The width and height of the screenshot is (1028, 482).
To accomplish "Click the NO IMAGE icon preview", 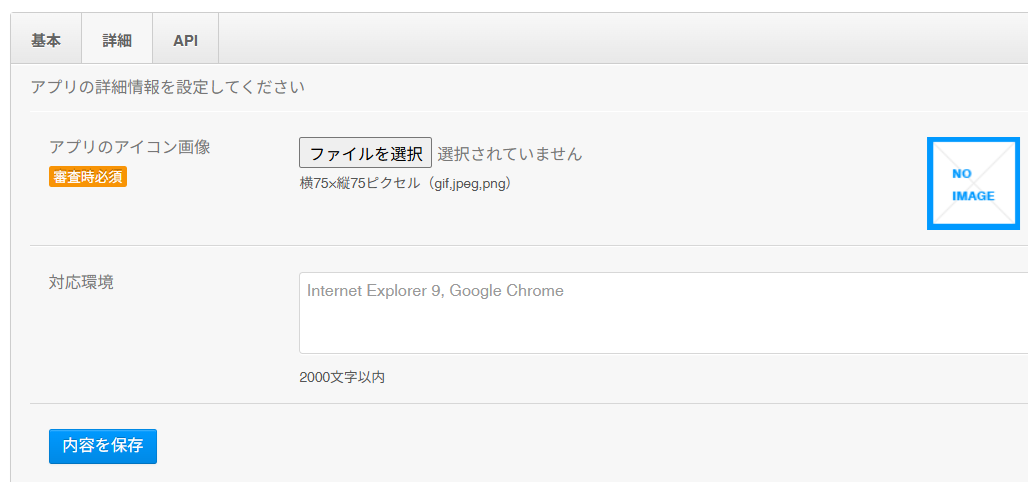I will (973, 184).
